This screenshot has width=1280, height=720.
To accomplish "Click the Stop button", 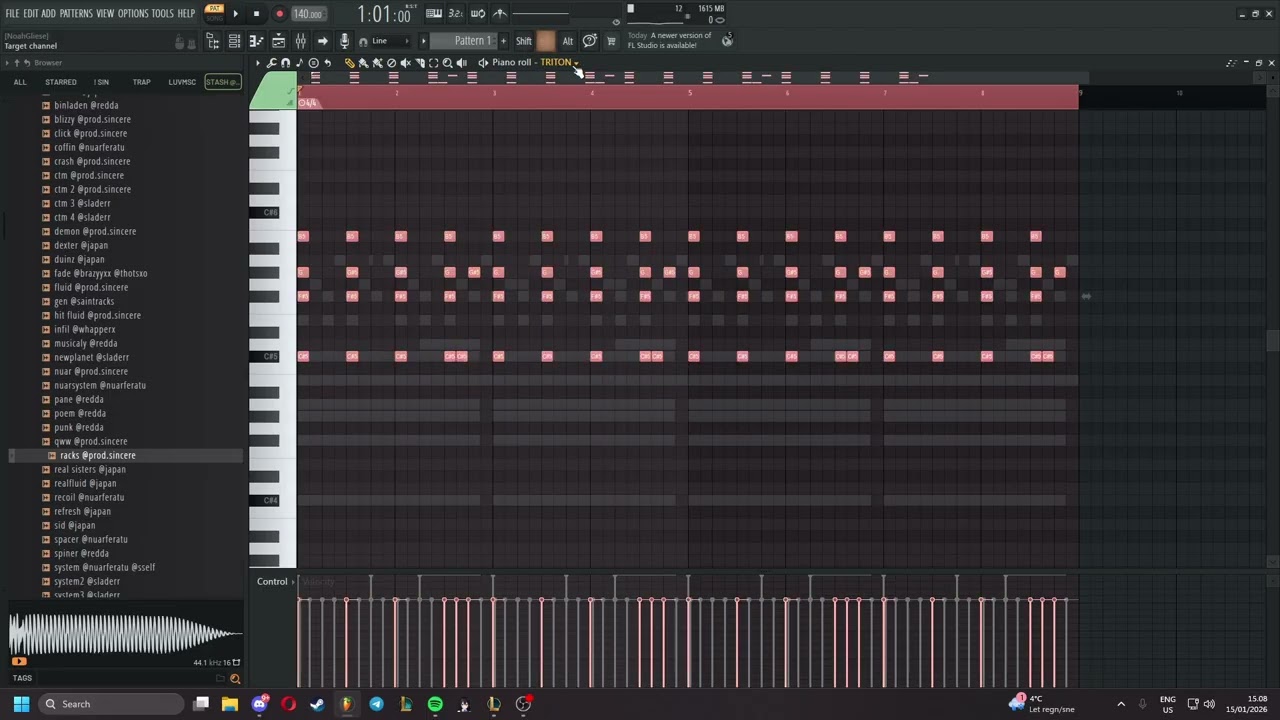I will tap(256, 14).
